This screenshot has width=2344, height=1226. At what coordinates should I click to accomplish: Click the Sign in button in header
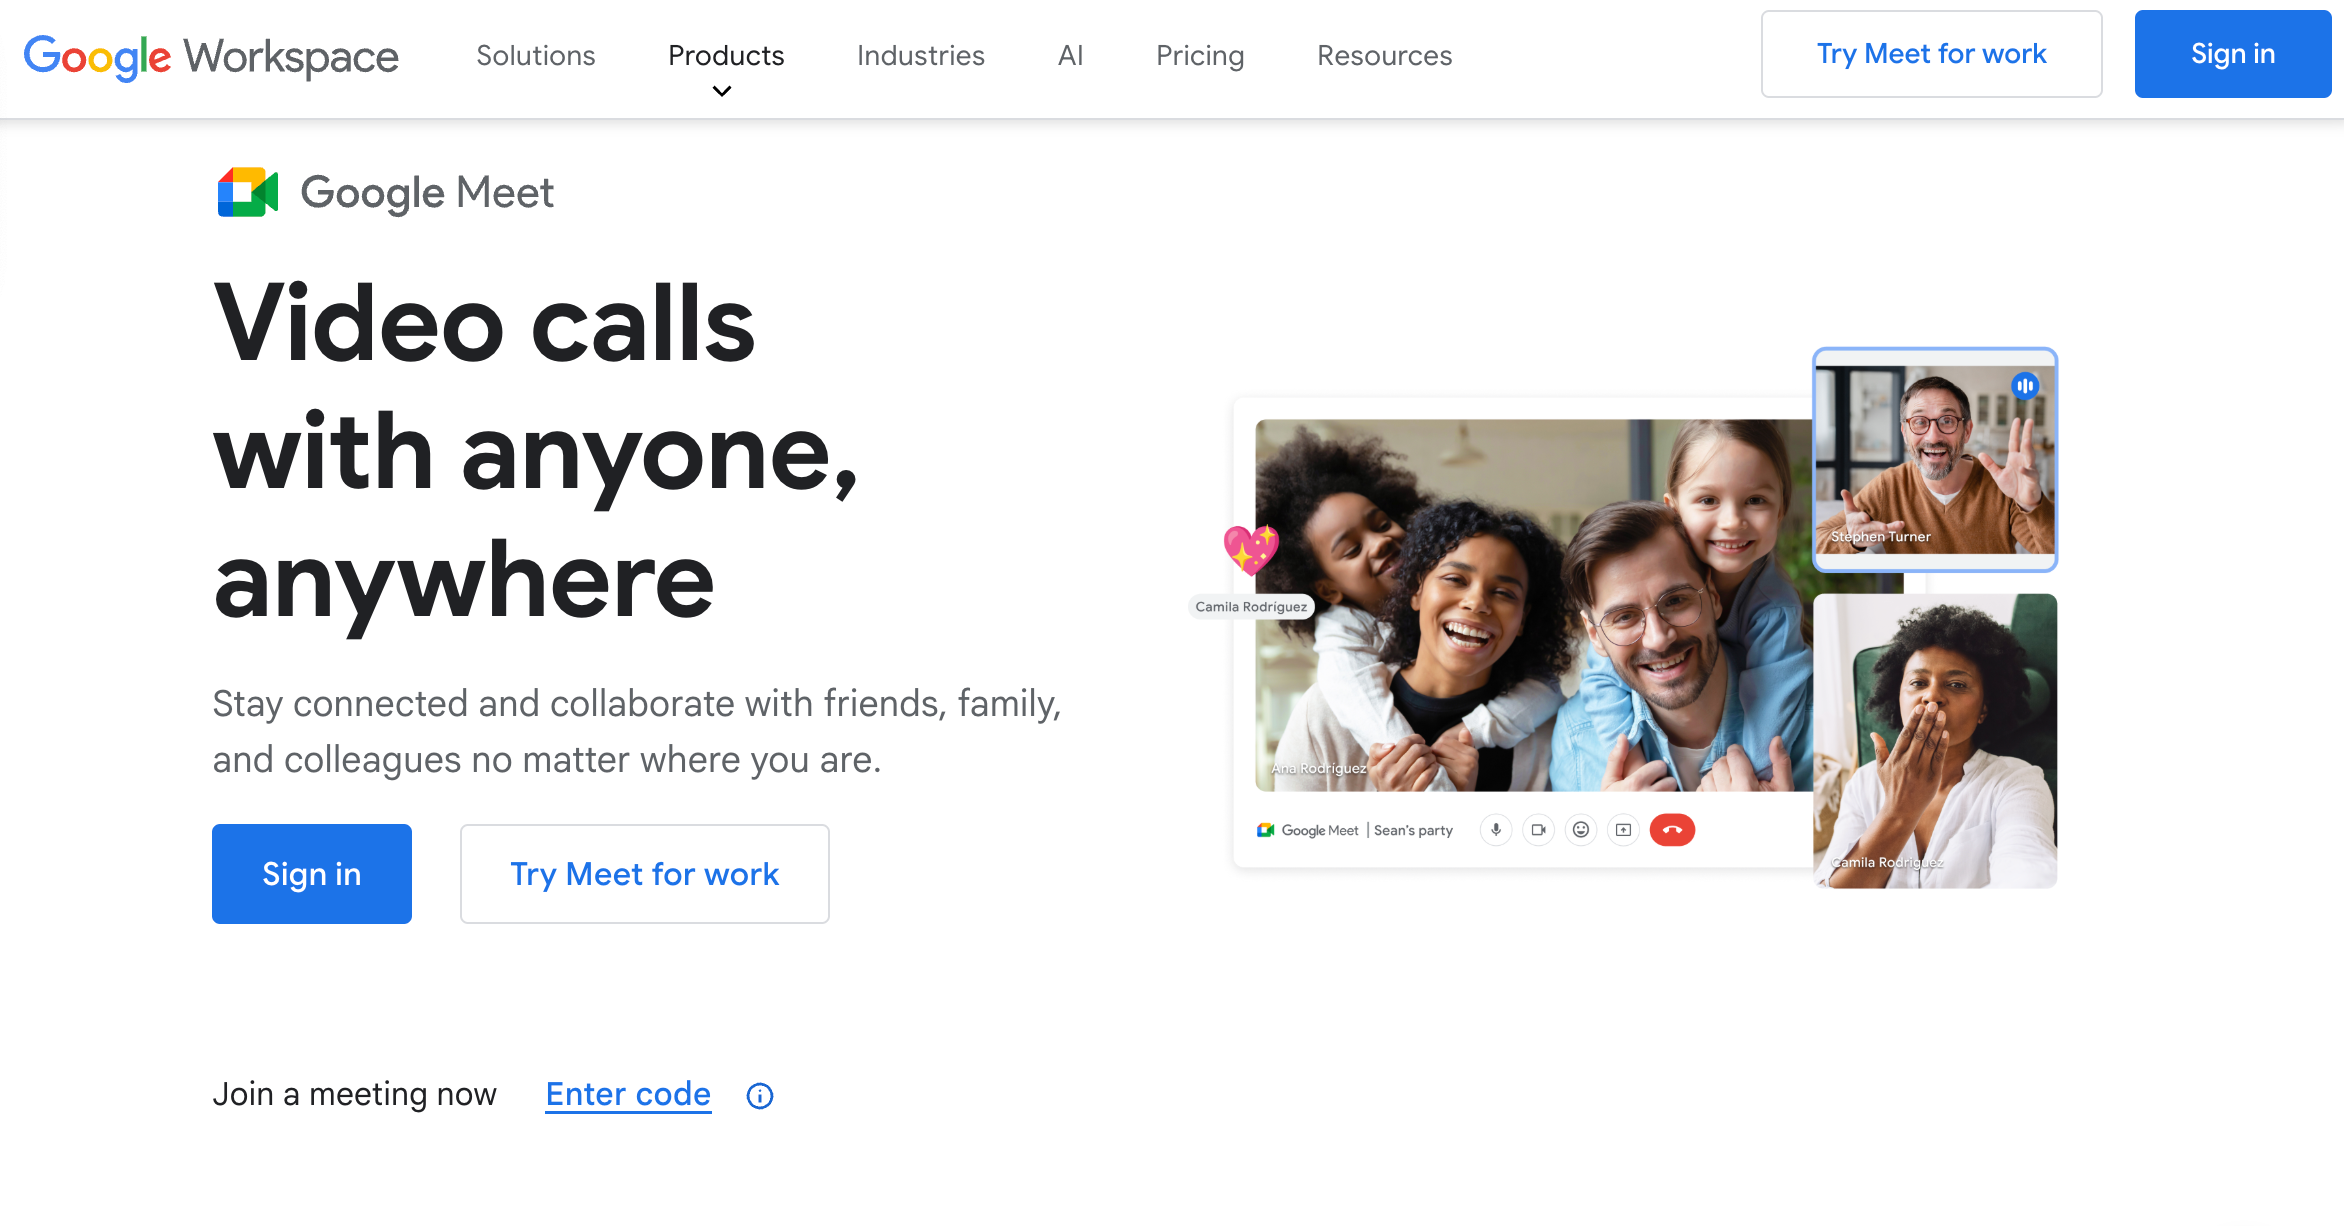[x=2233, y=54]
